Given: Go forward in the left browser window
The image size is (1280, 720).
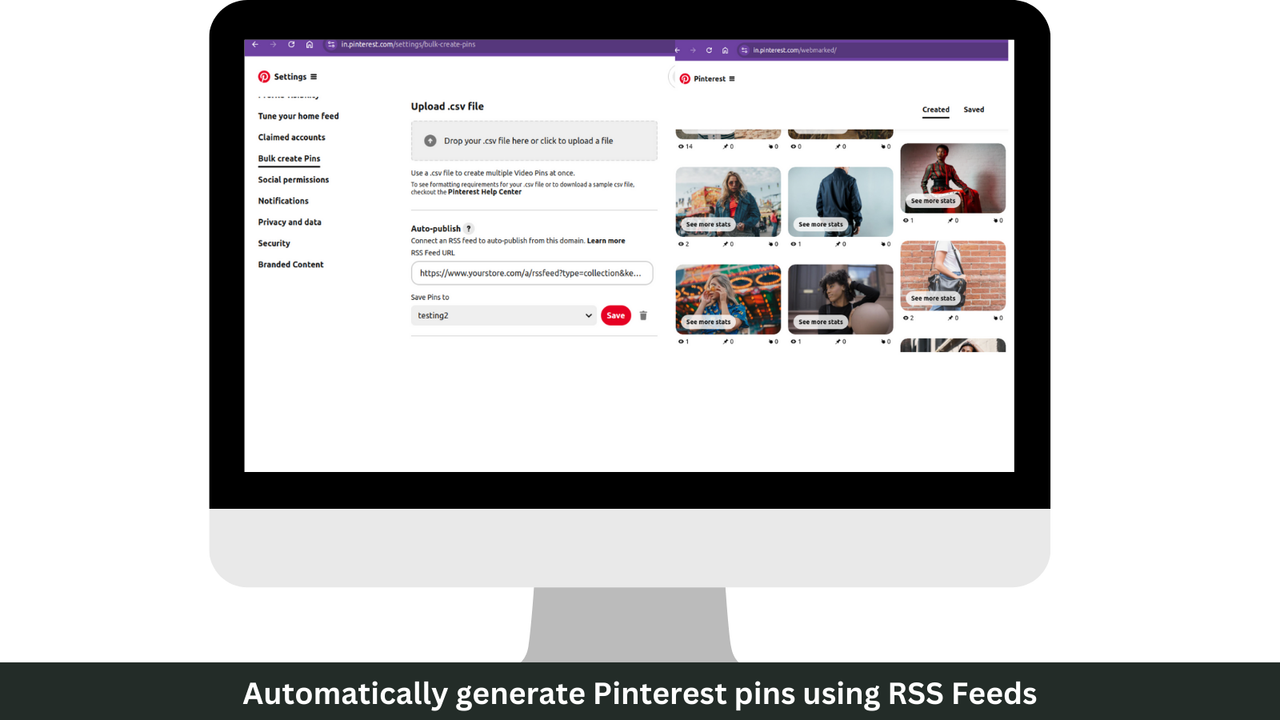Looking at the screenshot, I should pos(273,44).
